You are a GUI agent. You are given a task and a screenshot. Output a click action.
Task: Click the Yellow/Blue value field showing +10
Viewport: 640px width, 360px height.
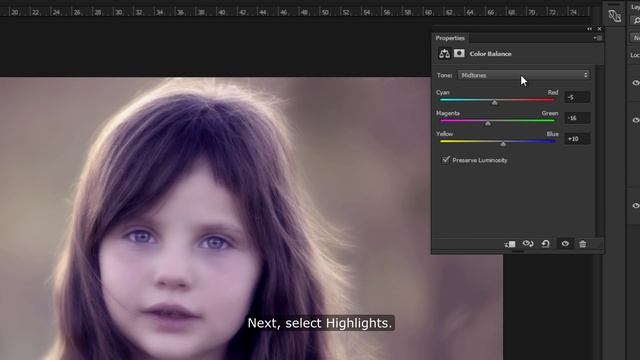[577, 139]
